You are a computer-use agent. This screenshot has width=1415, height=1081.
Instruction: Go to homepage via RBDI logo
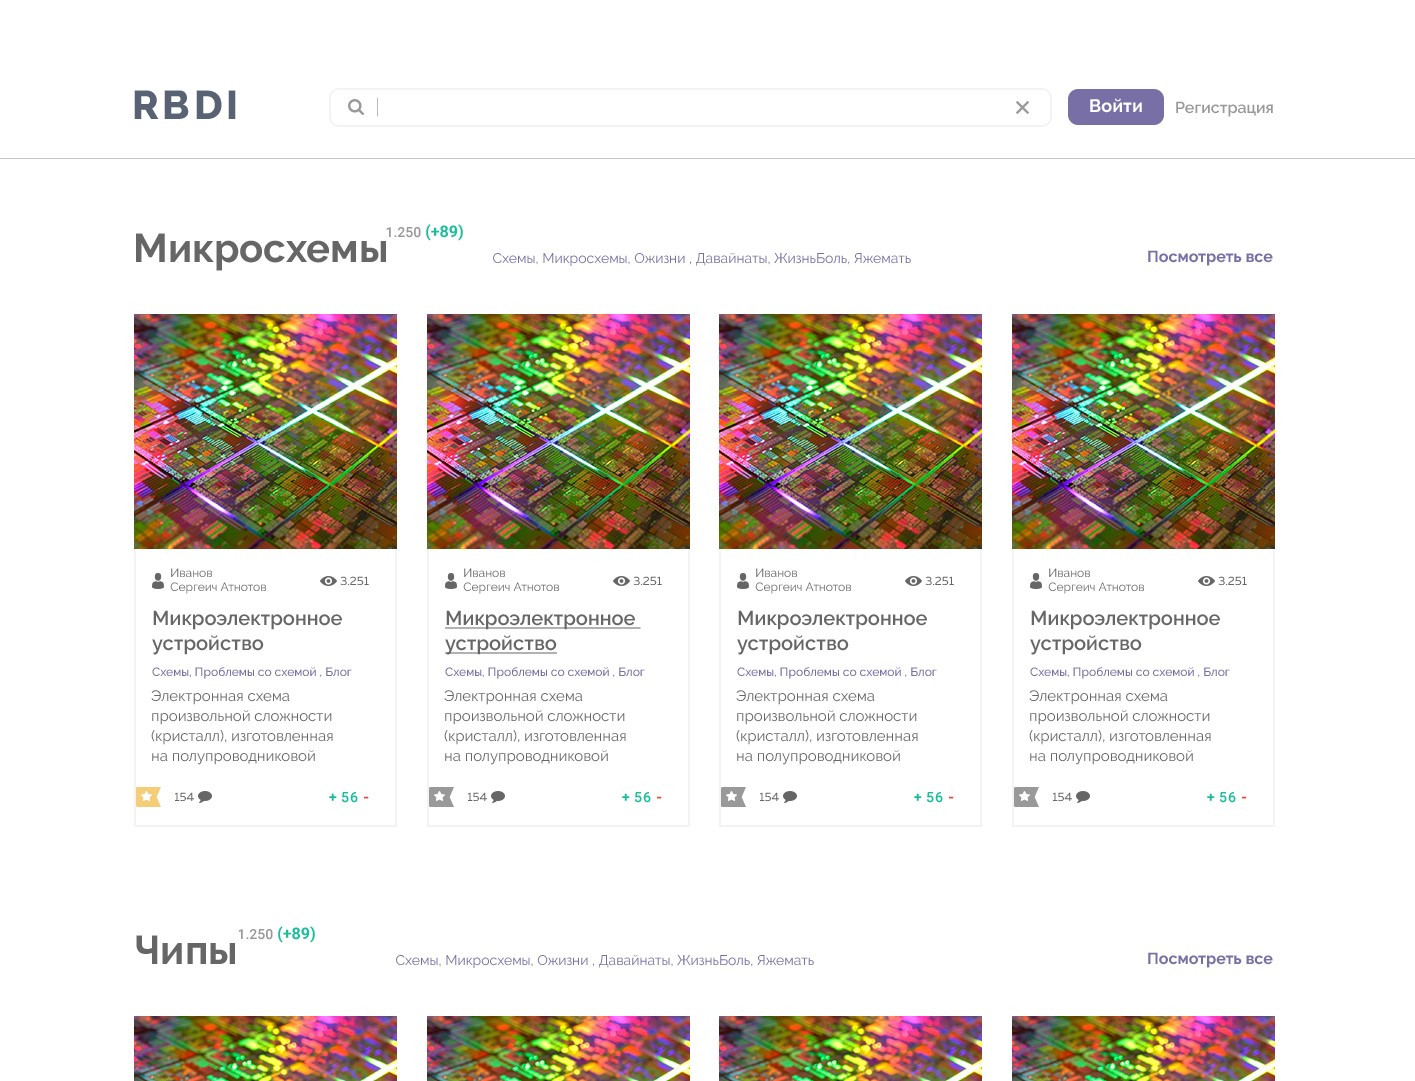point(186,106)
